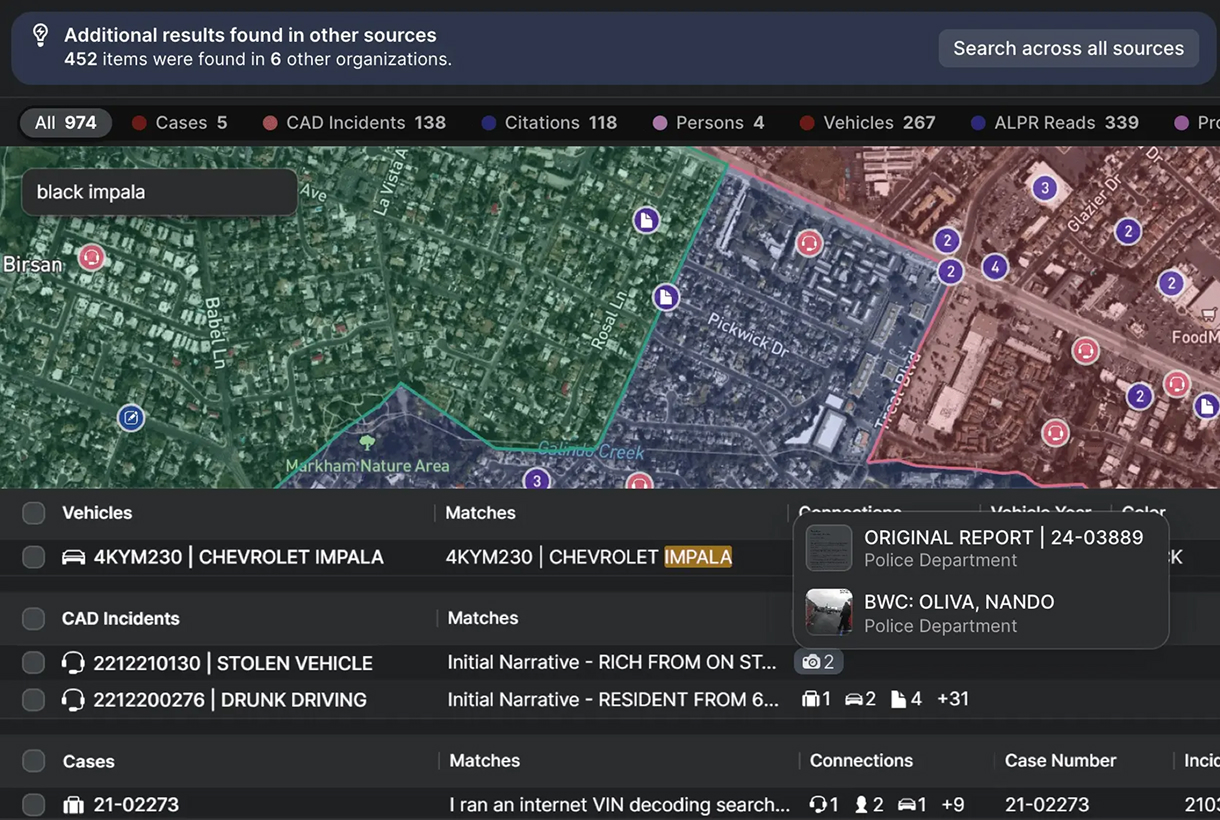
Task: Click the BWC Oliva, Nando video thumbnail
Action: point(829,612)
